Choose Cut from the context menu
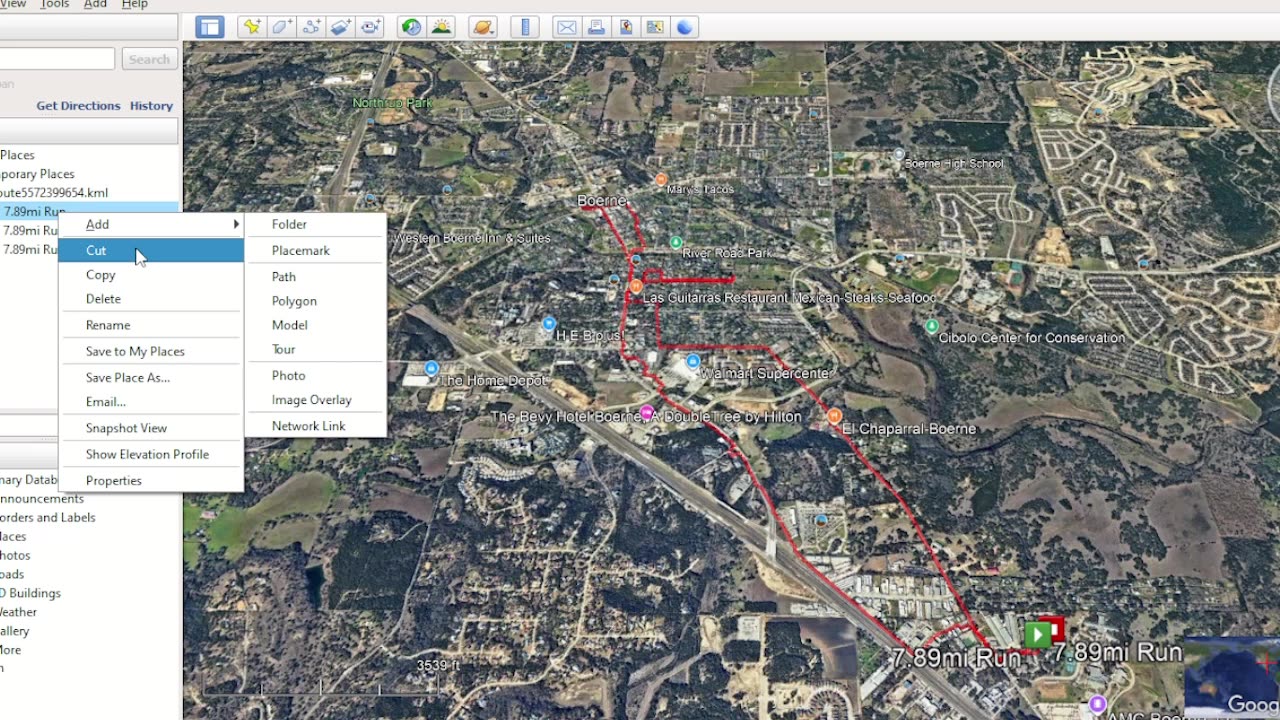The image size is (1280, 720). tap(151, 250)
